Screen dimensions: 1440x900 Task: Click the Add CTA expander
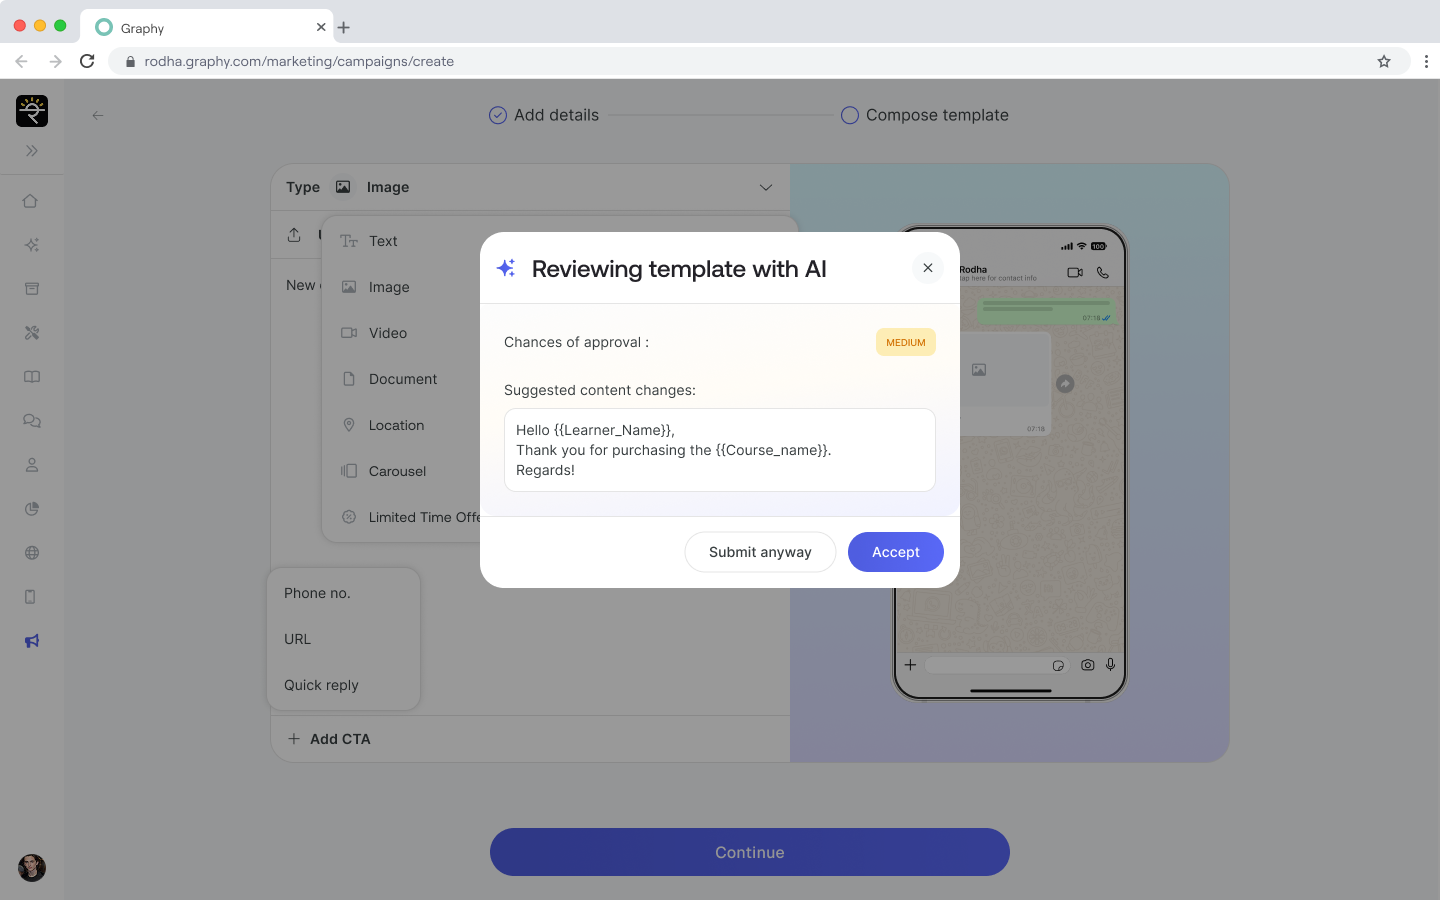coord(329,739)
